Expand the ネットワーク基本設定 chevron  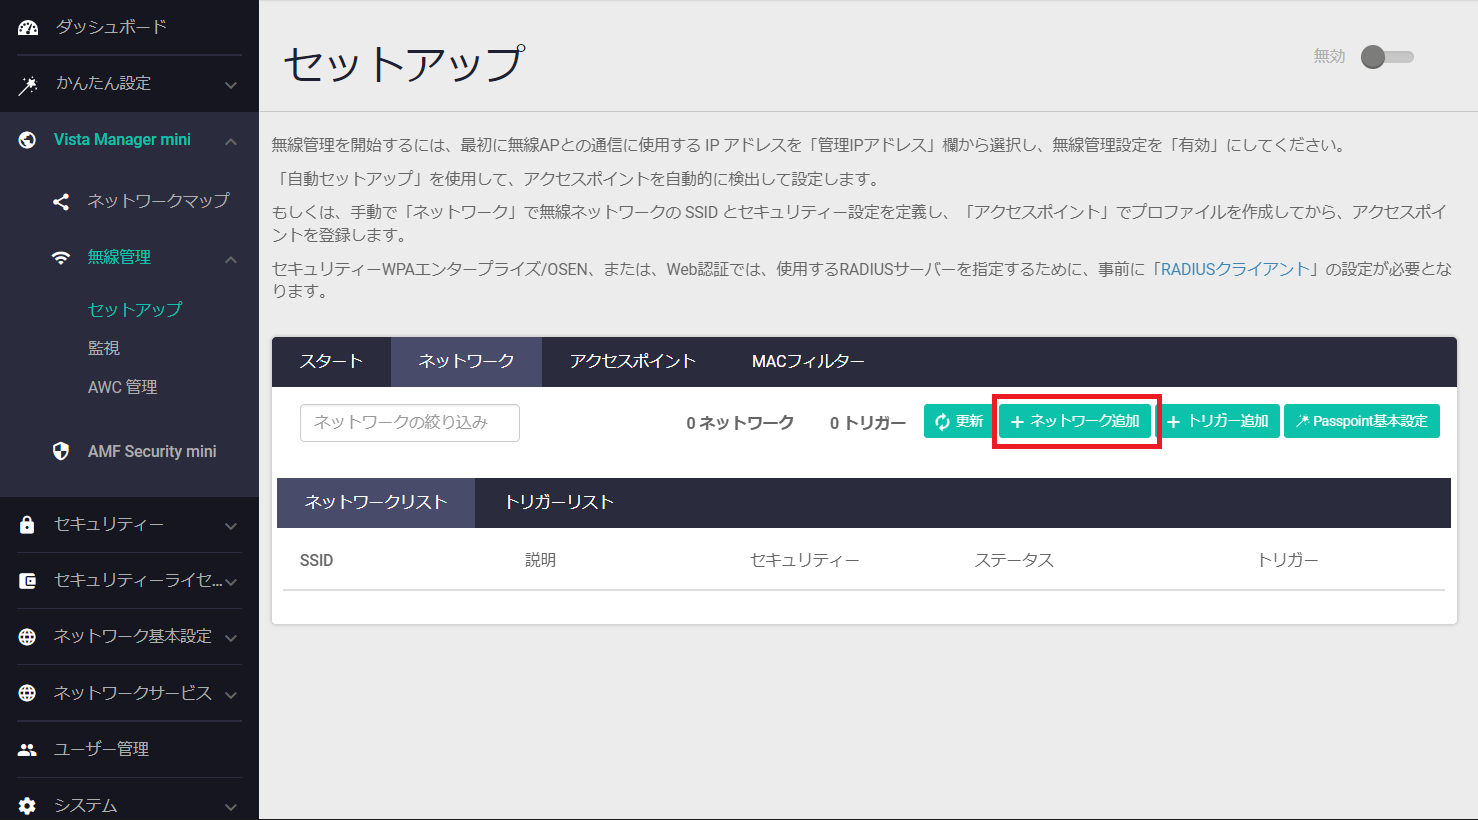click(231, 638)
